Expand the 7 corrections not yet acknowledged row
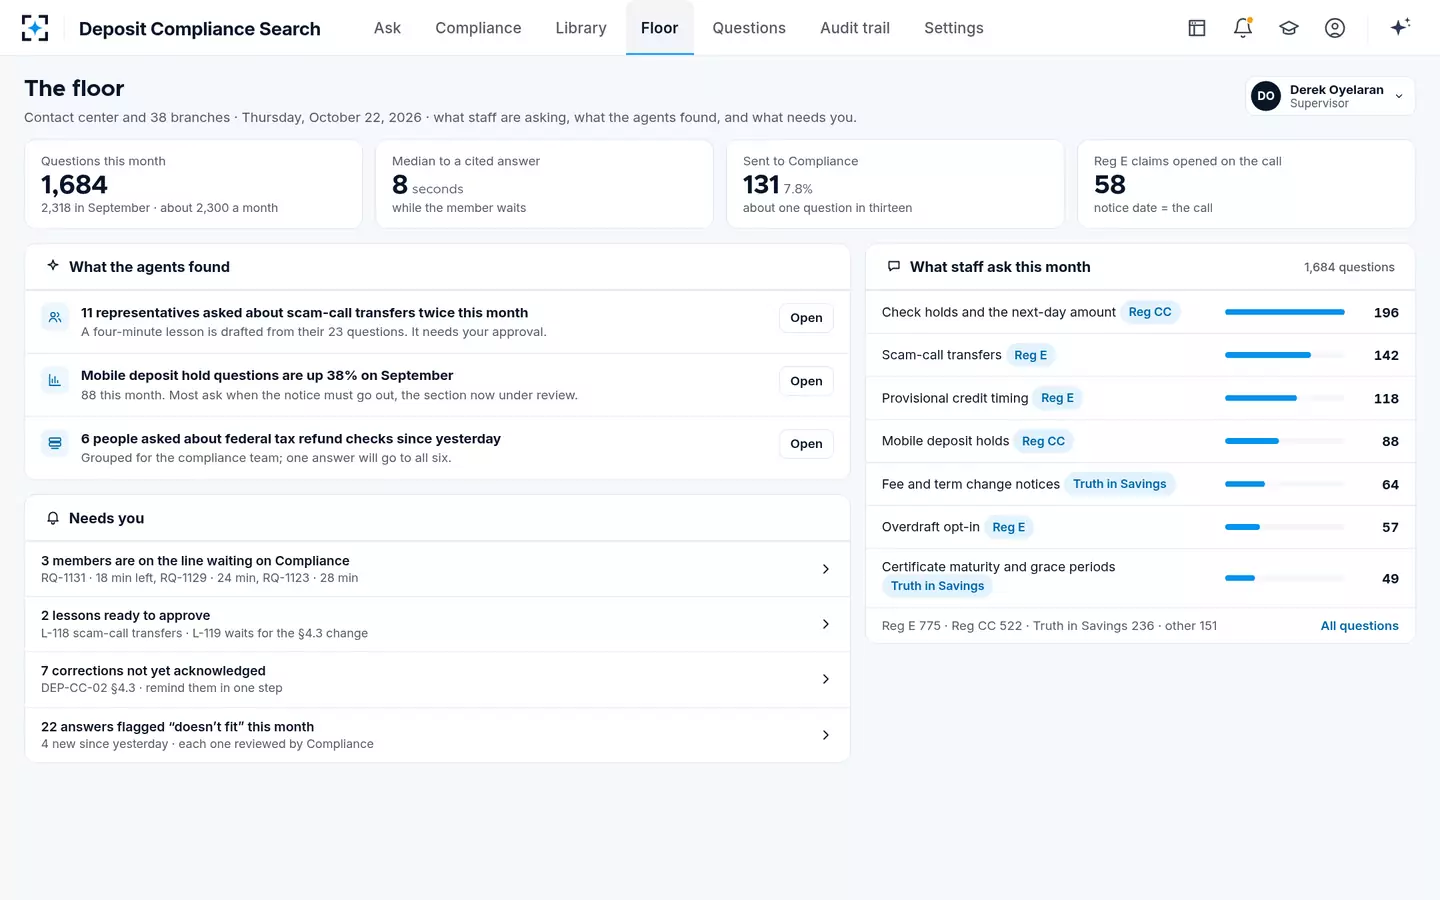The height and width of the screenshot is (900, 1440). click(437, 679)
